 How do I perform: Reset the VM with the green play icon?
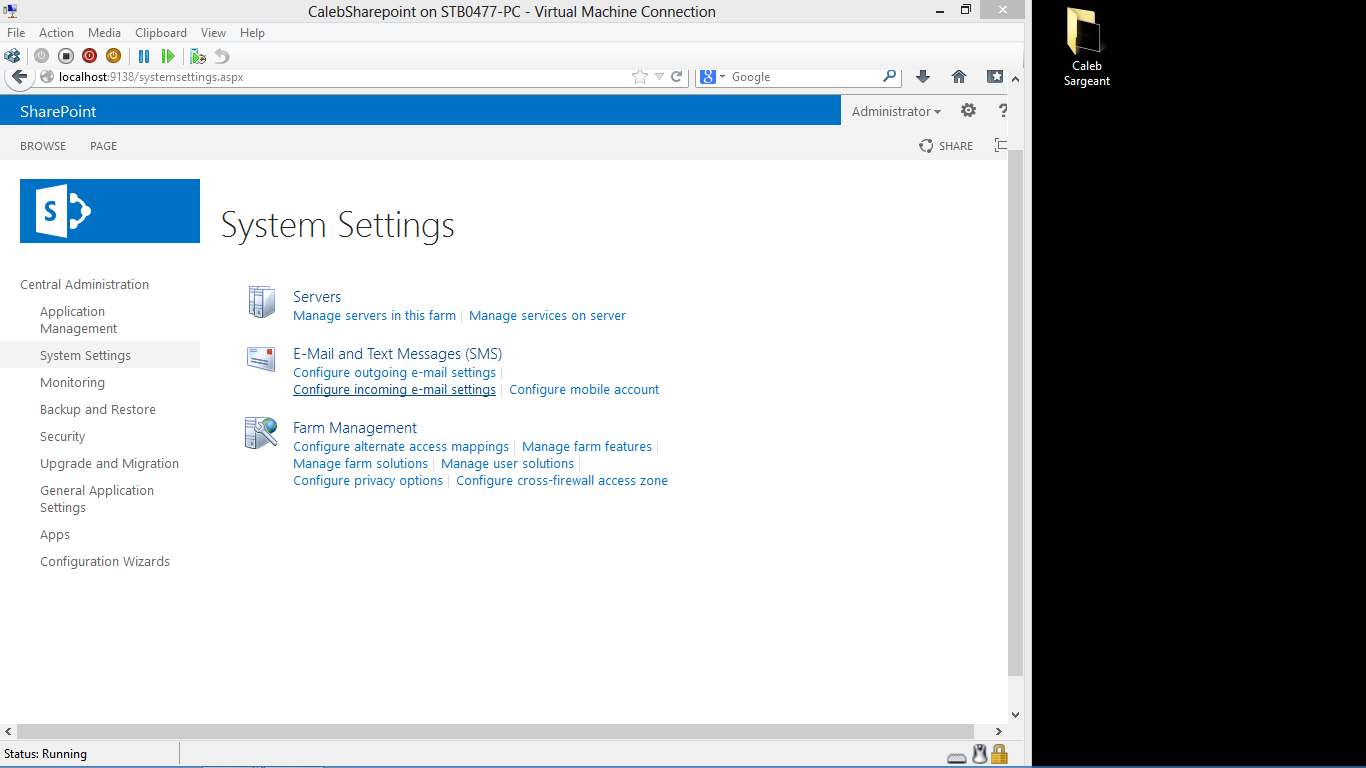[x=168, y=56]
